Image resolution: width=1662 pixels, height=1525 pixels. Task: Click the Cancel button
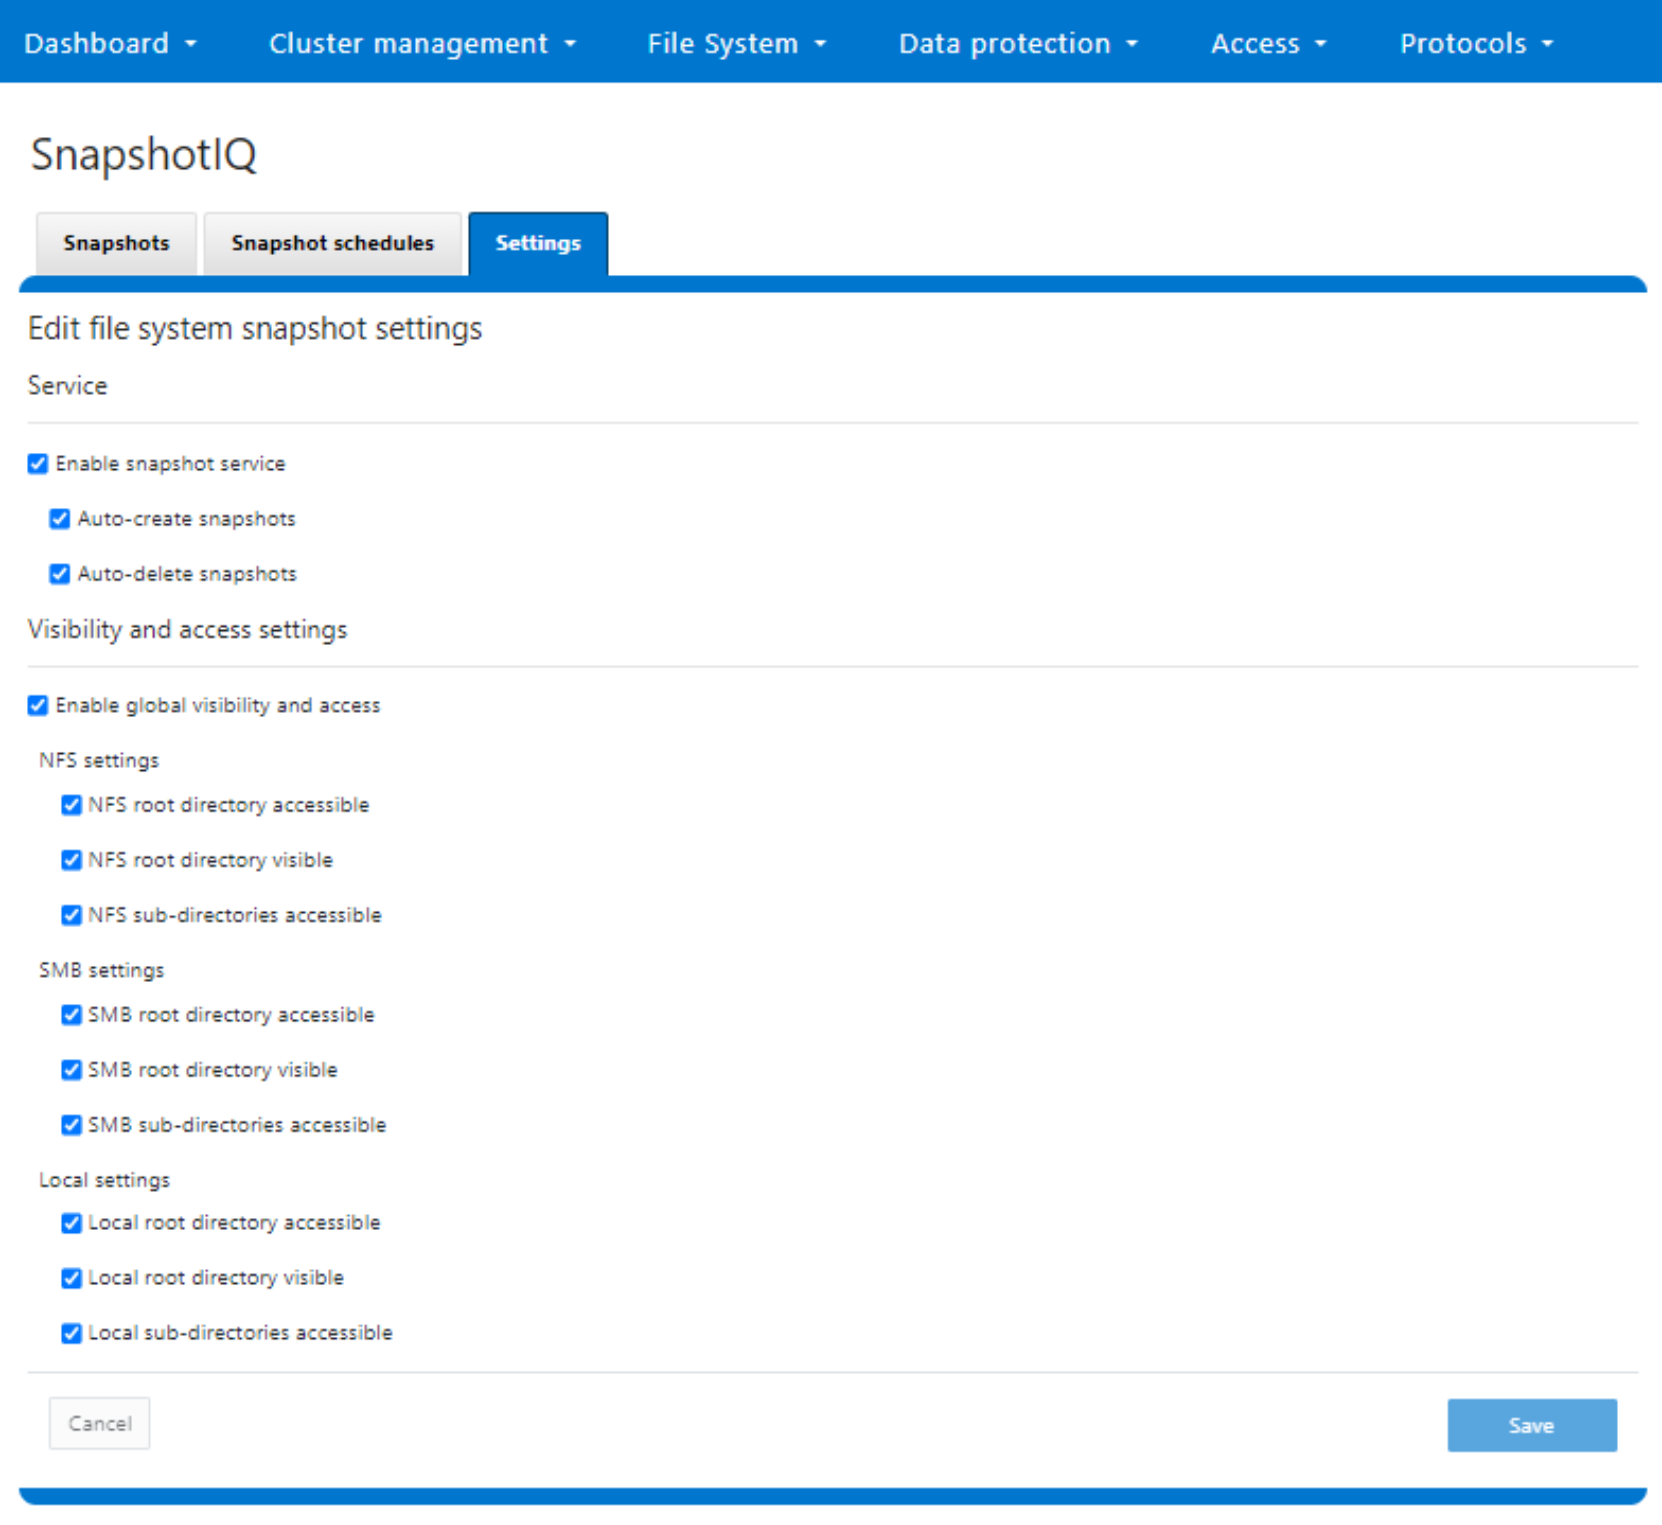[x=100, y=1423]
